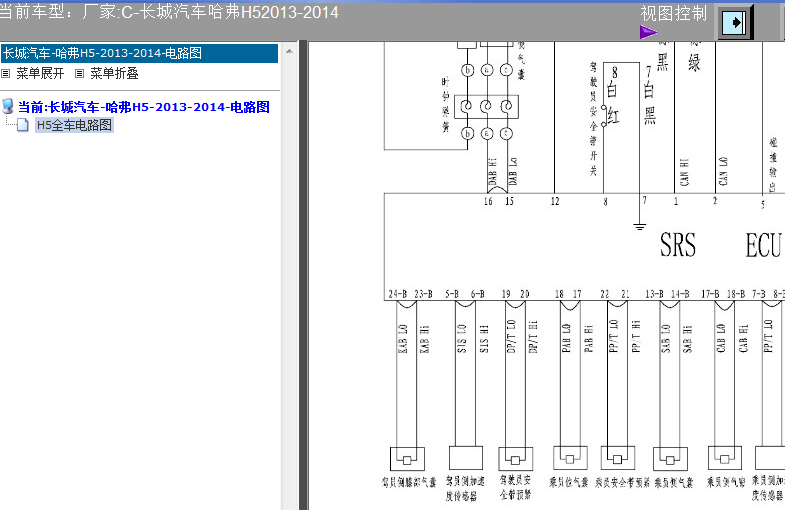
Task: Click the PAB LO wire label
Action: click(566, 338)
